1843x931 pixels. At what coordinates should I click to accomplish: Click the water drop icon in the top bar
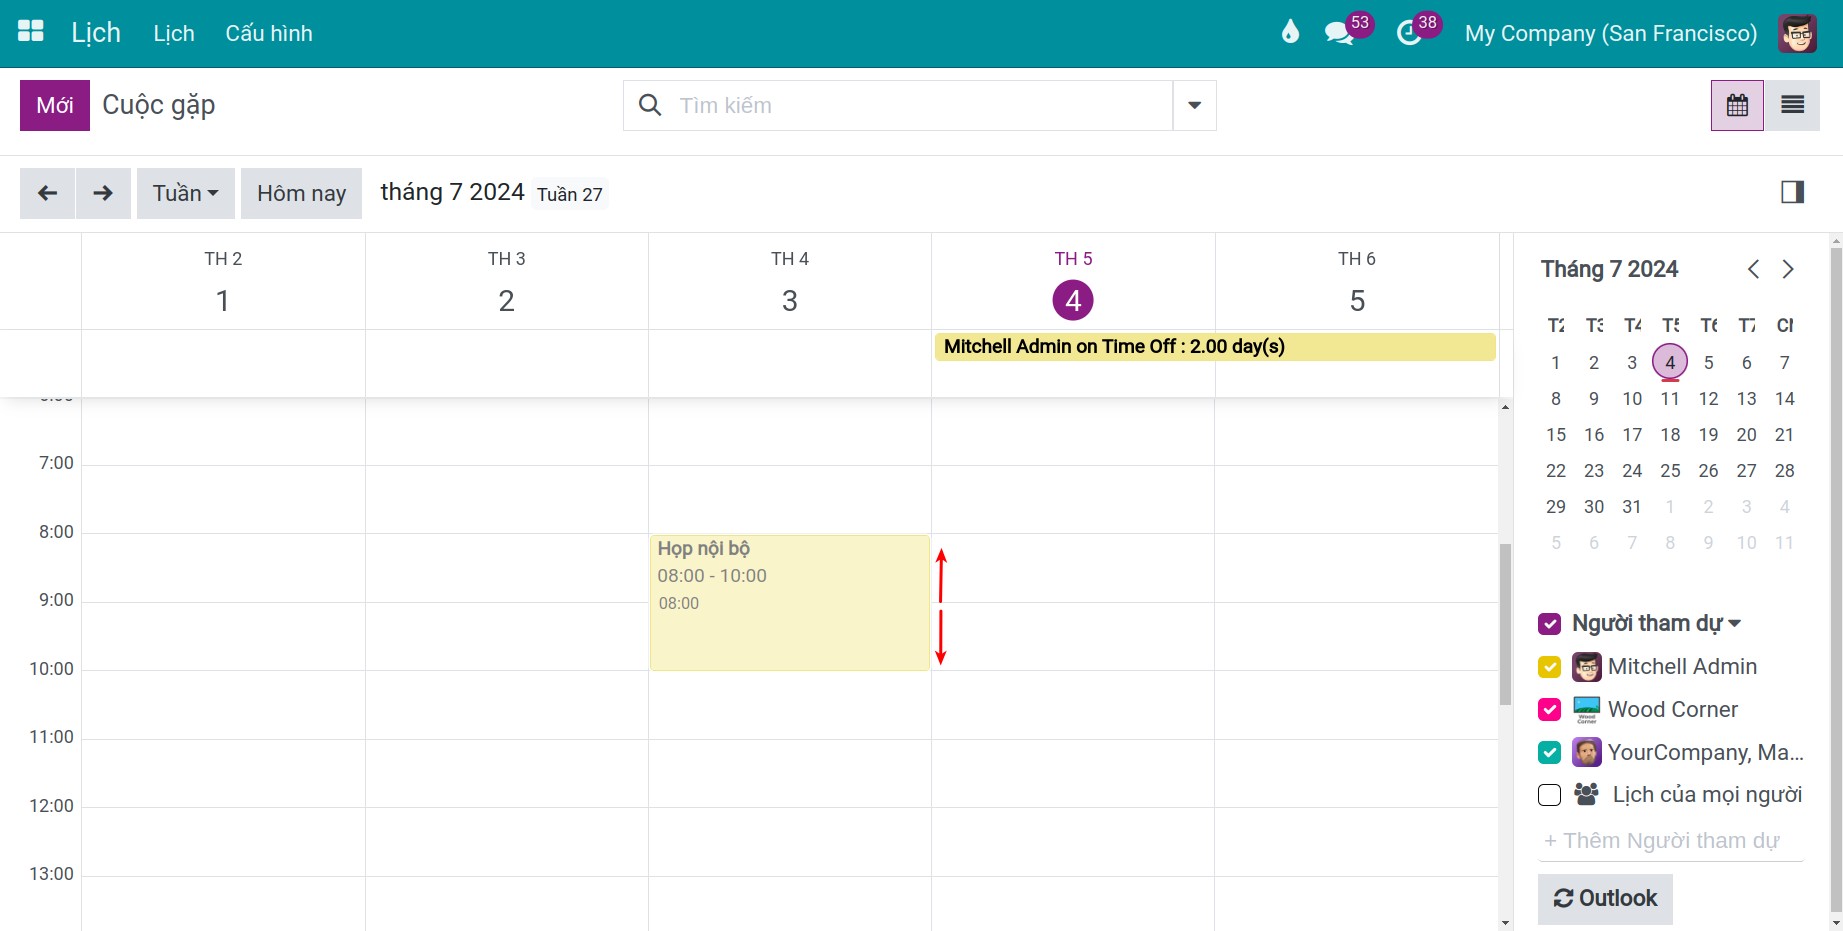(x=1290, y=33)
